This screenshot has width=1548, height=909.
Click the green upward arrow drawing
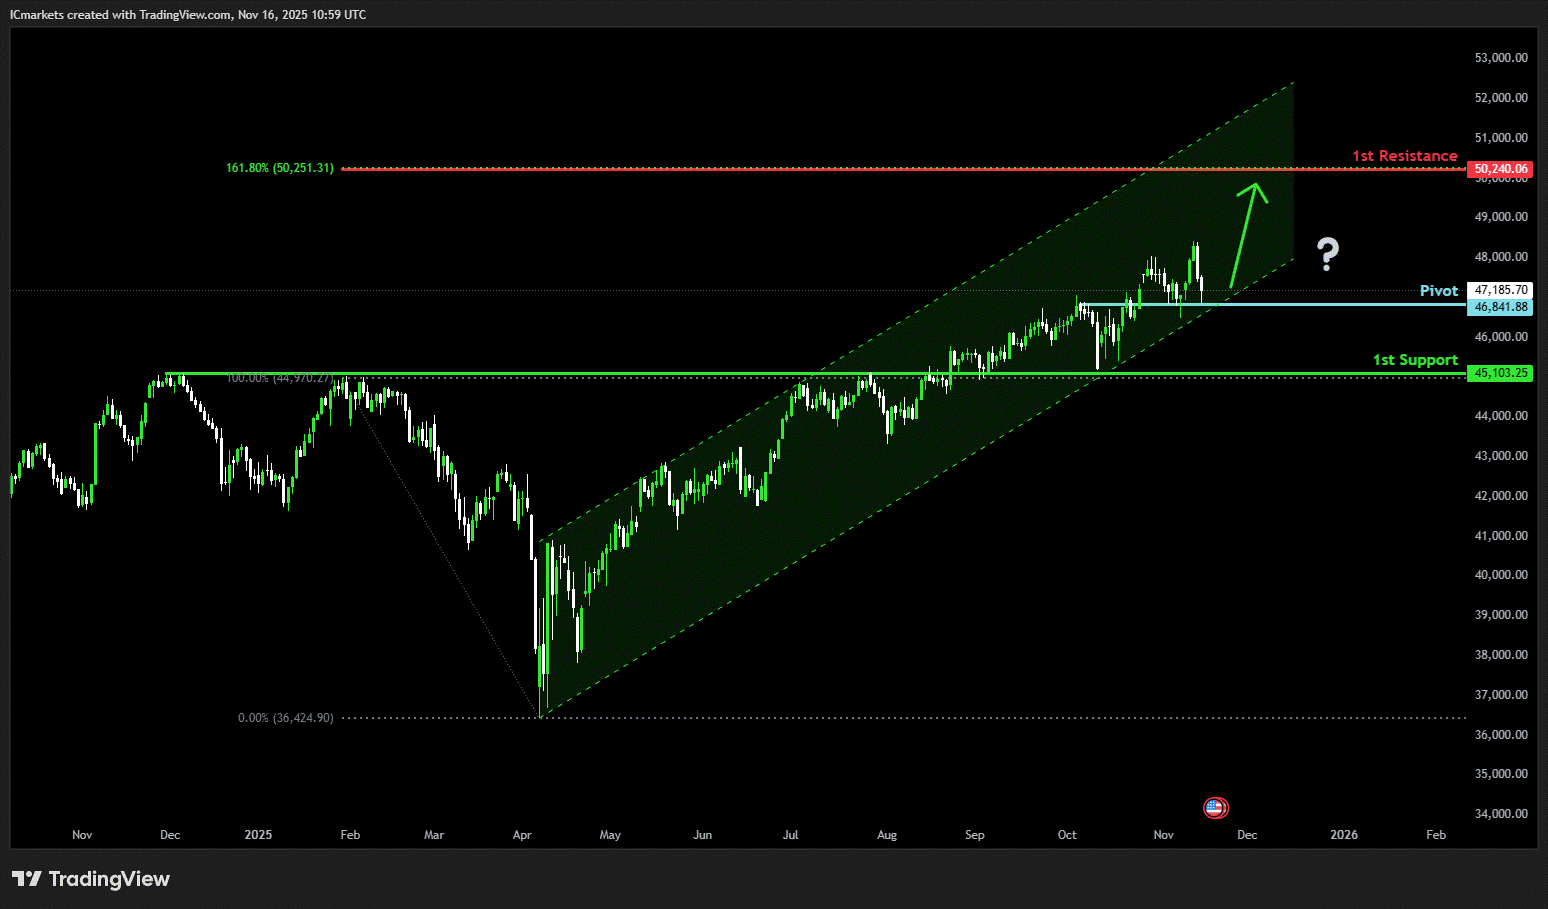(1247, 234)
